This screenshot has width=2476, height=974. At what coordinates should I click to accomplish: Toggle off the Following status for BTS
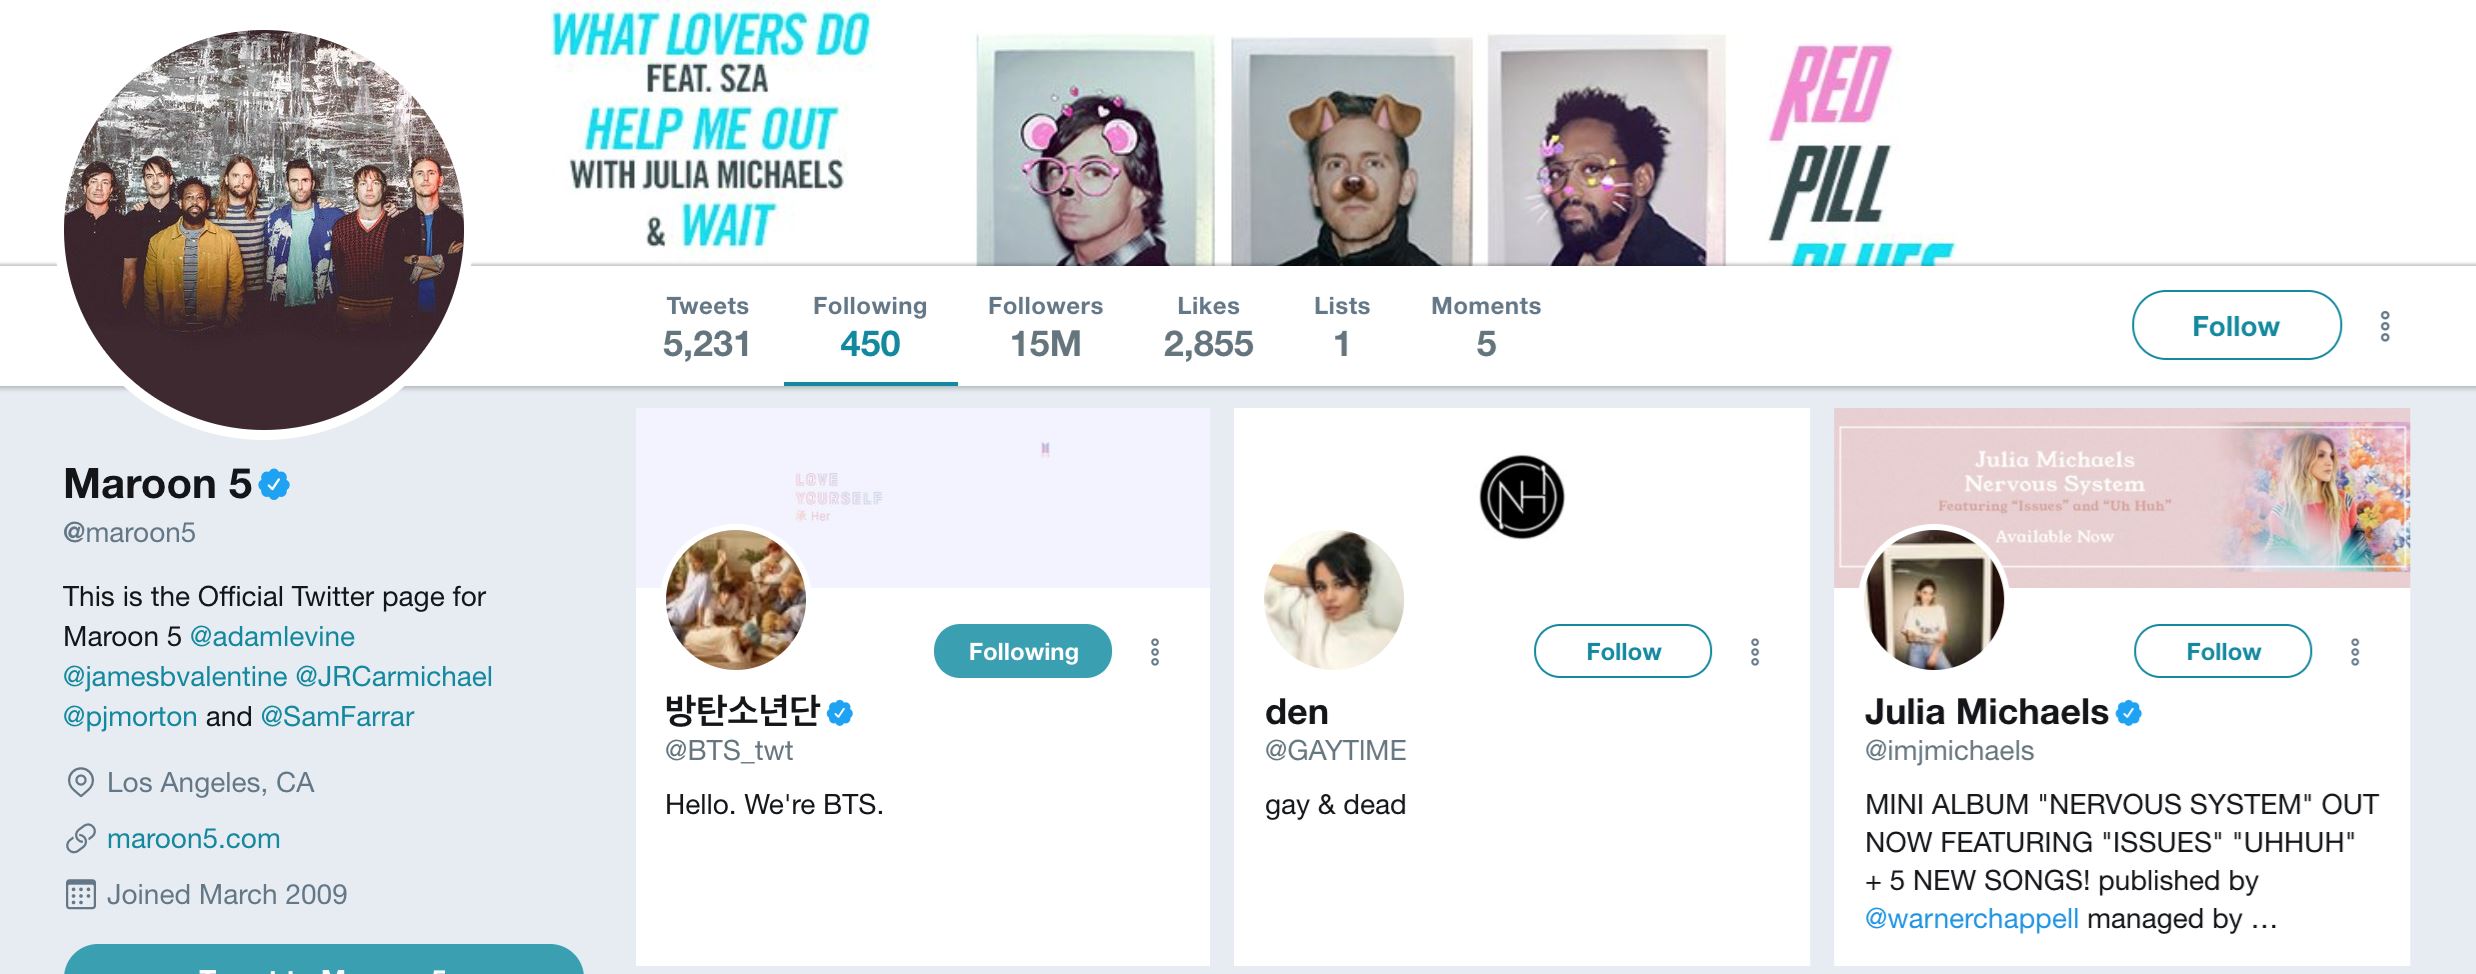tap(1022, 651)
